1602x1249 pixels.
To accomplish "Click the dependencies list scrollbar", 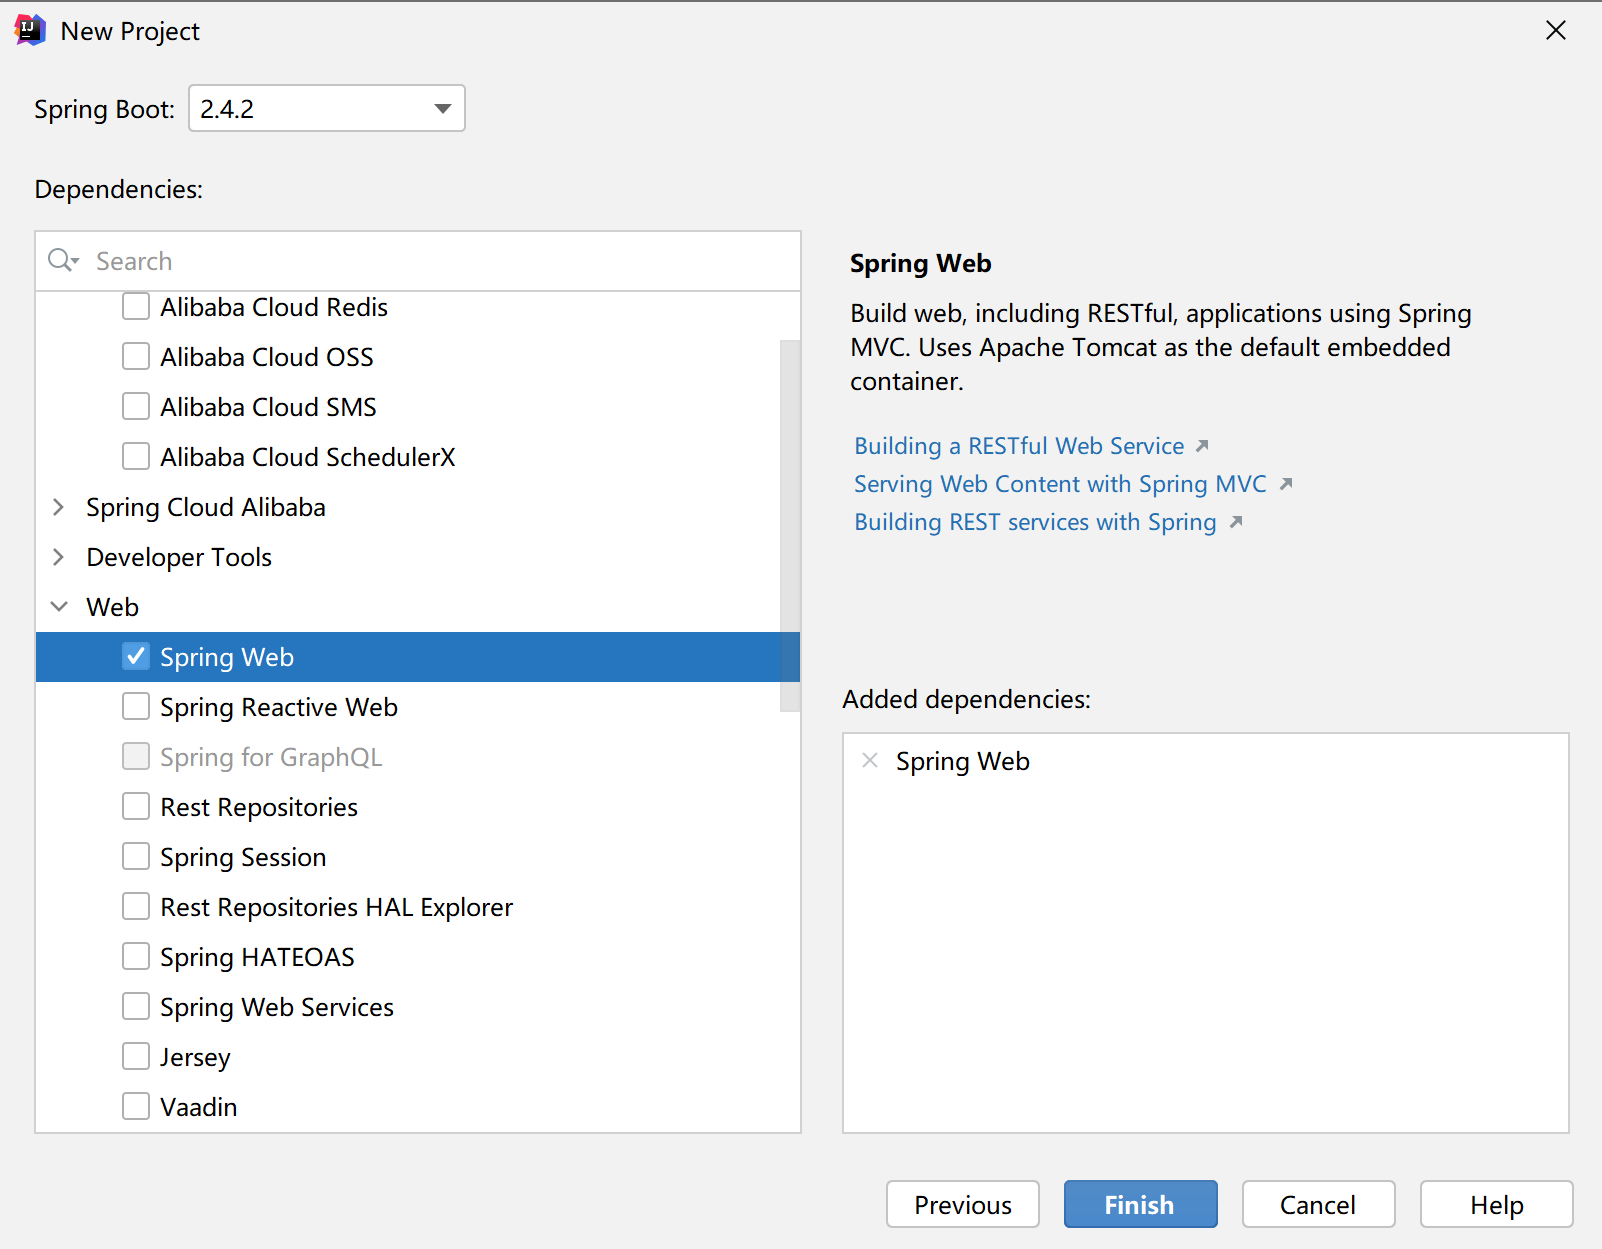I will [x=790, y=526].
